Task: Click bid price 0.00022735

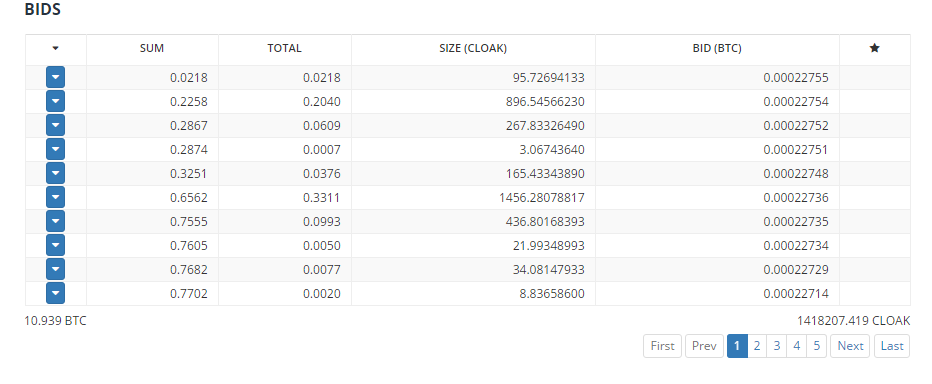Action: click(796, 222)
